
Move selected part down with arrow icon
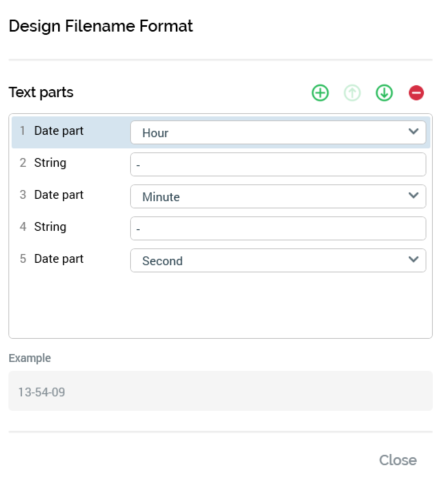(384, 93)
